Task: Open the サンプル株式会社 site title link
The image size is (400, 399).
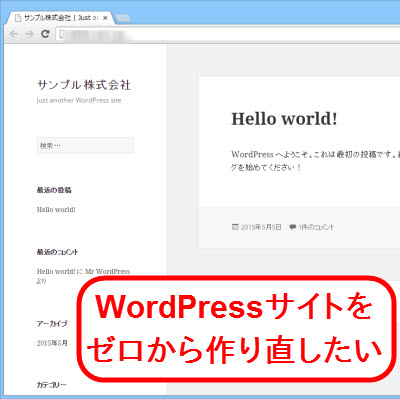Action: (x=84, y=85)
